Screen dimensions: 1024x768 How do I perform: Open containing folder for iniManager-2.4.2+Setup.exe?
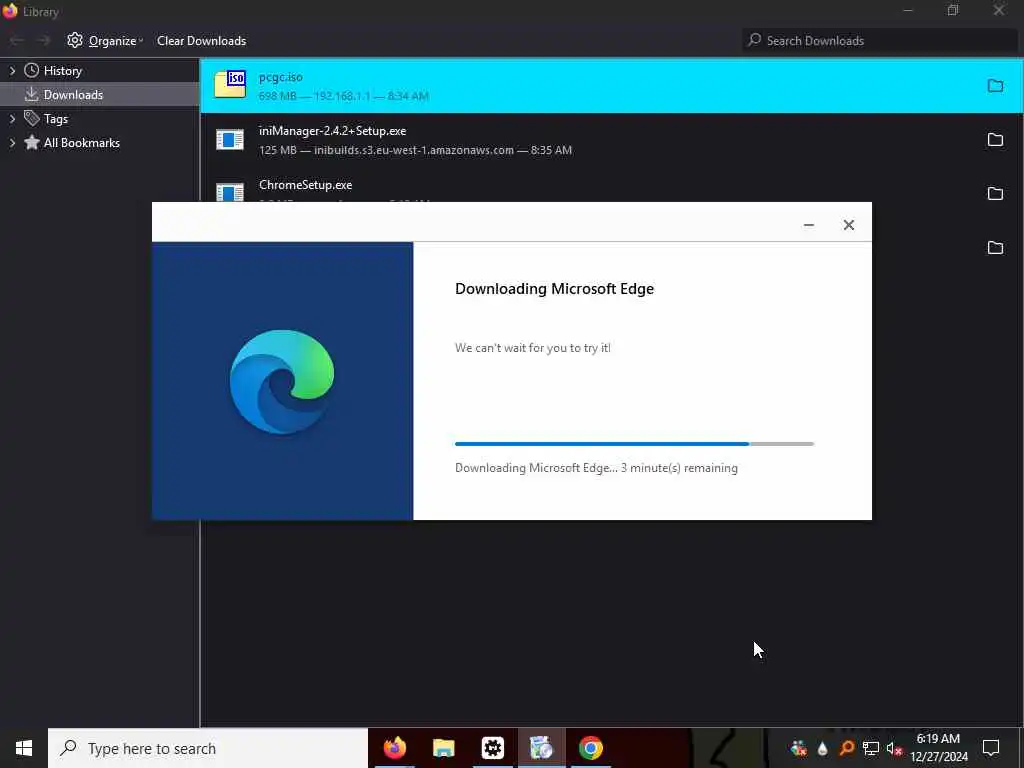point(995,139)
